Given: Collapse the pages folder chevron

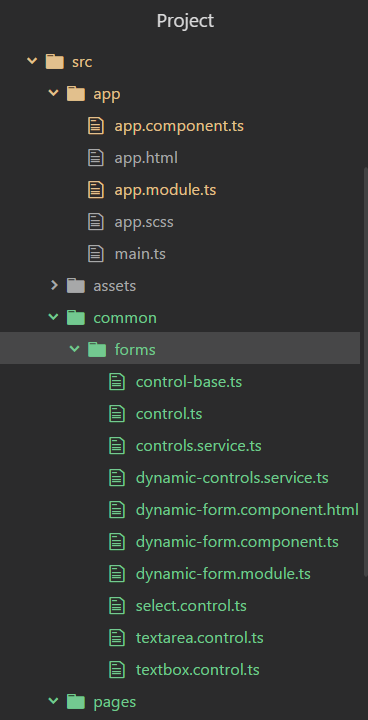Looking at the screenshot, I should coord(54,701).
